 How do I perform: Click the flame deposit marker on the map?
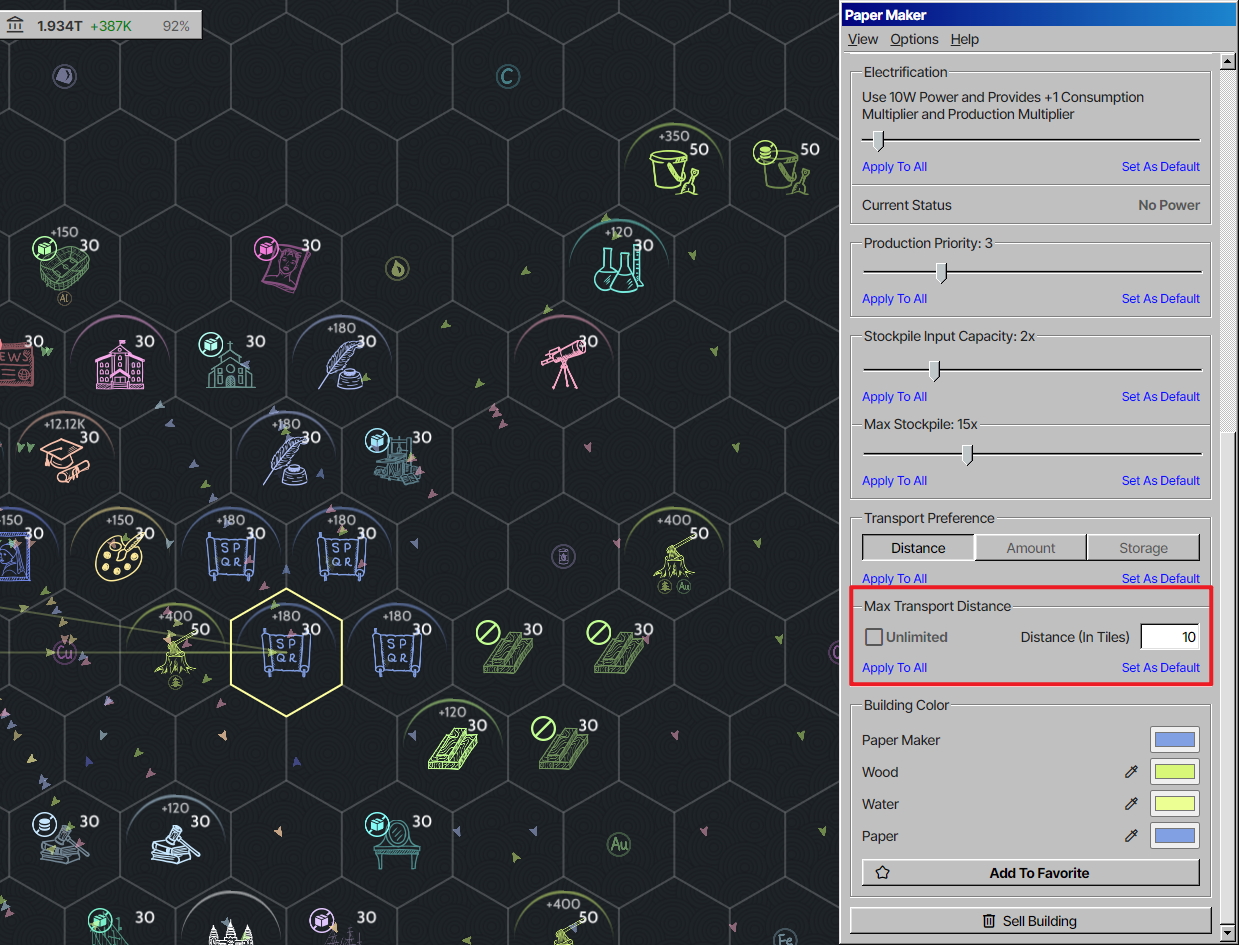click(397, 268)
